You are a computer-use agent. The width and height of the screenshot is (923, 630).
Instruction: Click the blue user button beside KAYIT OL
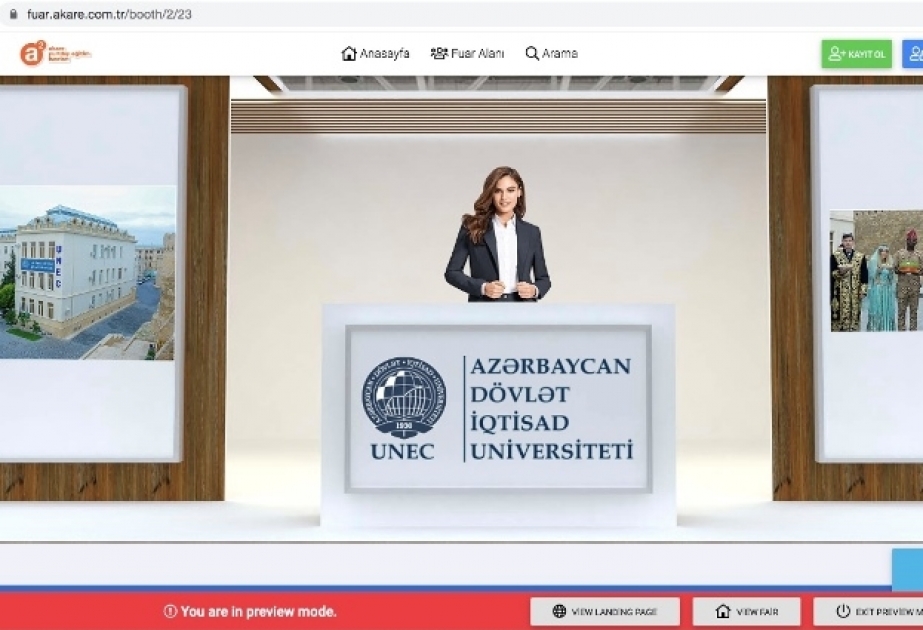pos(913,54)
